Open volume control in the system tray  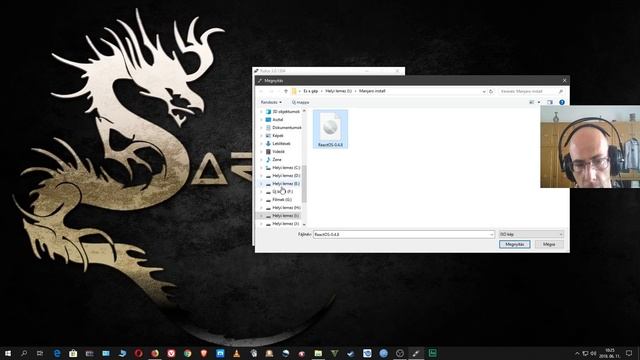[593, 353]
